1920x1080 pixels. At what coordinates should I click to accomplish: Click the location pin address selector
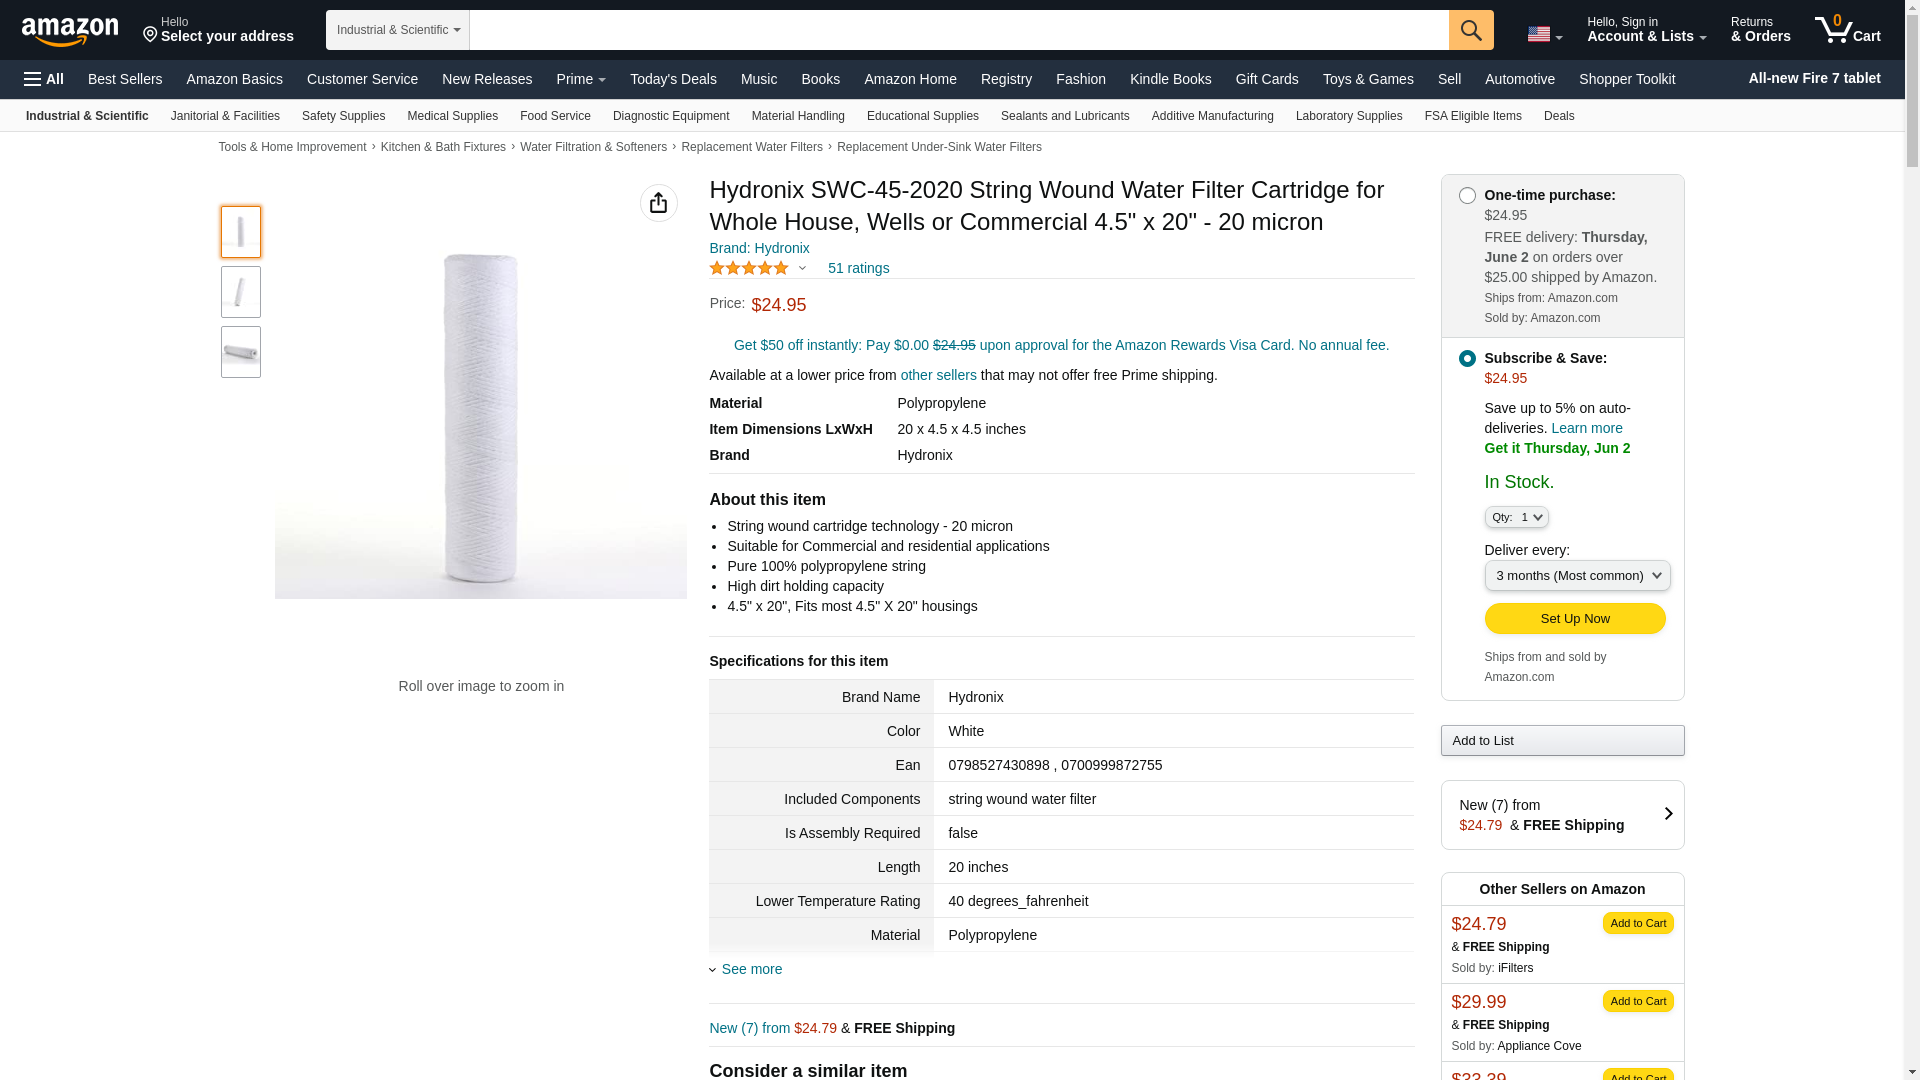[218, 30]
